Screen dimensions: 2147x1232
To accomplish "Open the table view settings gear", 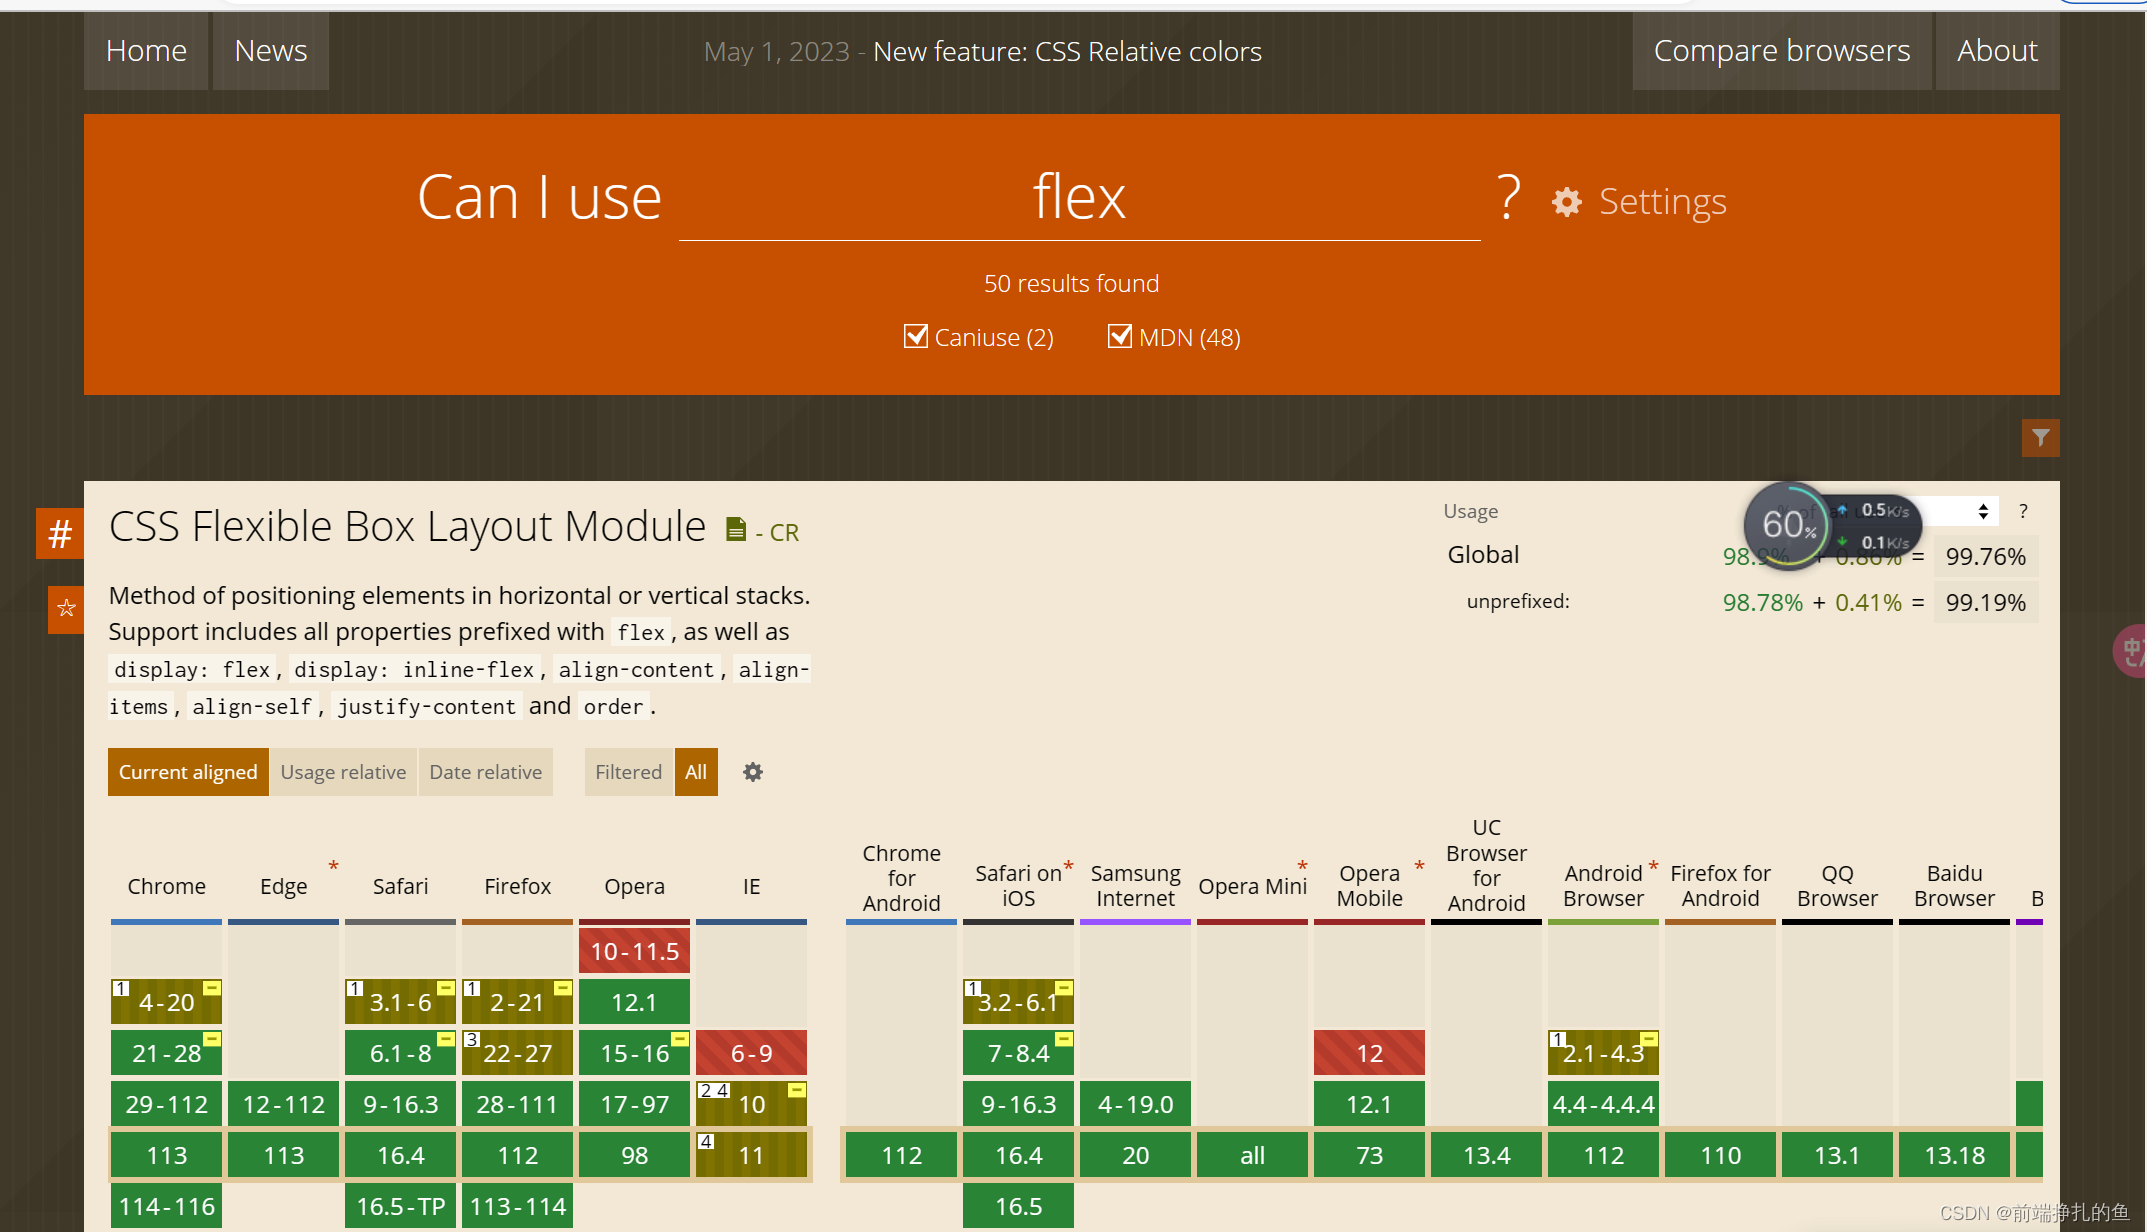I will [x=753, y=772].
